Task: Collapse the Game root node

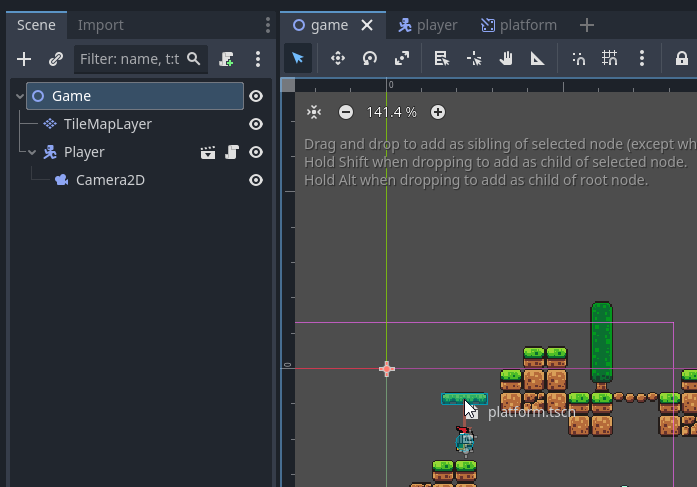Action: click(x=20, y=96)
